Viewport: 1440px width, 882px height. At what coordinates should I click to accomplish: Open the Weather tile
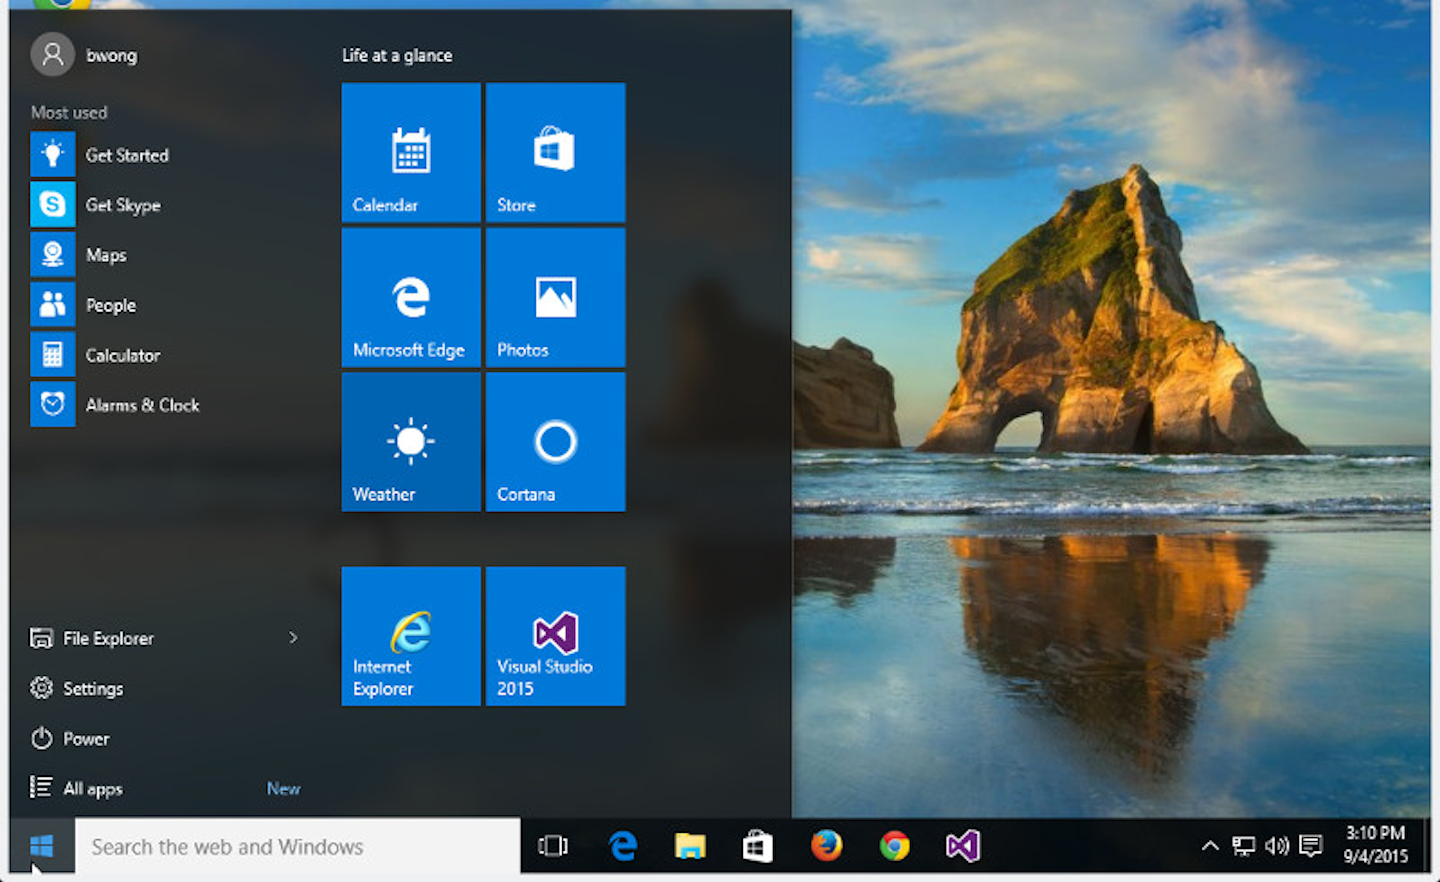411,442
